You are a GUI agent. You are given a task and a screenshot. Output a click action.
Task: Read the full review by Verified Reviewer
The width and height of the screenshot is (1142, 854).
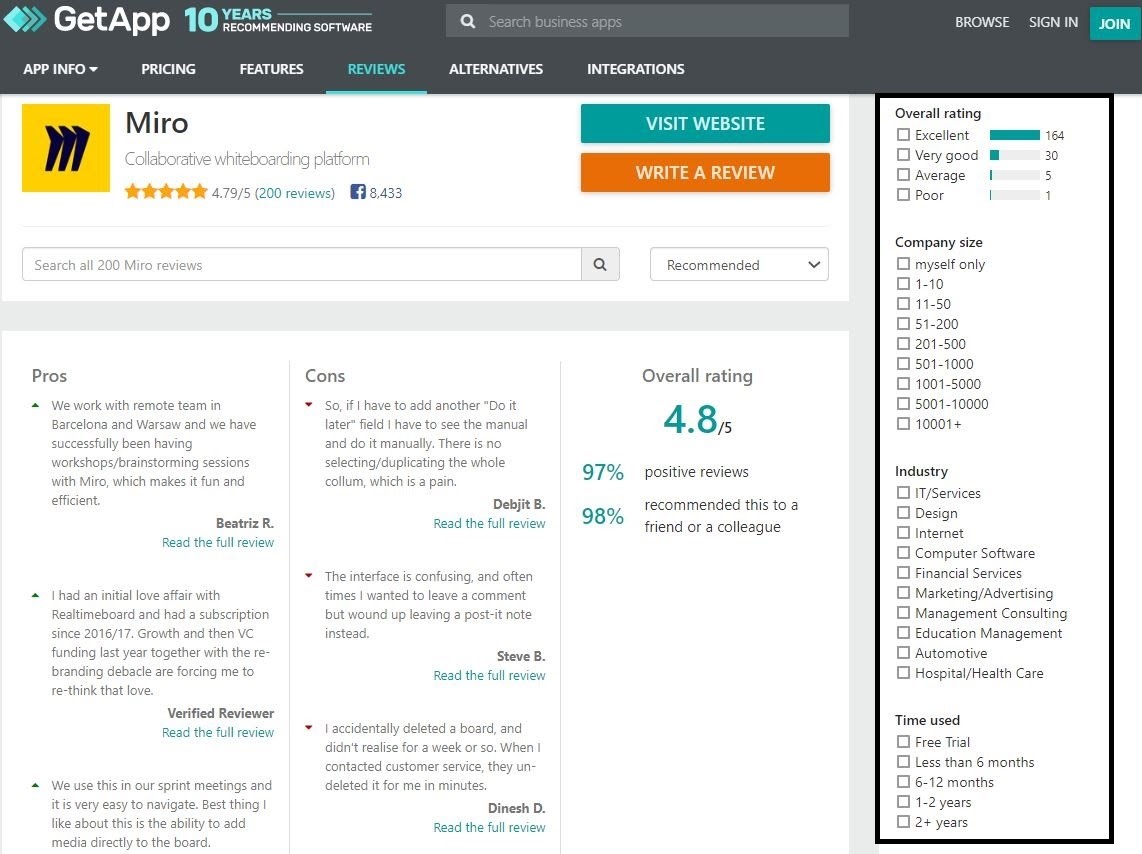click(218, 732)
